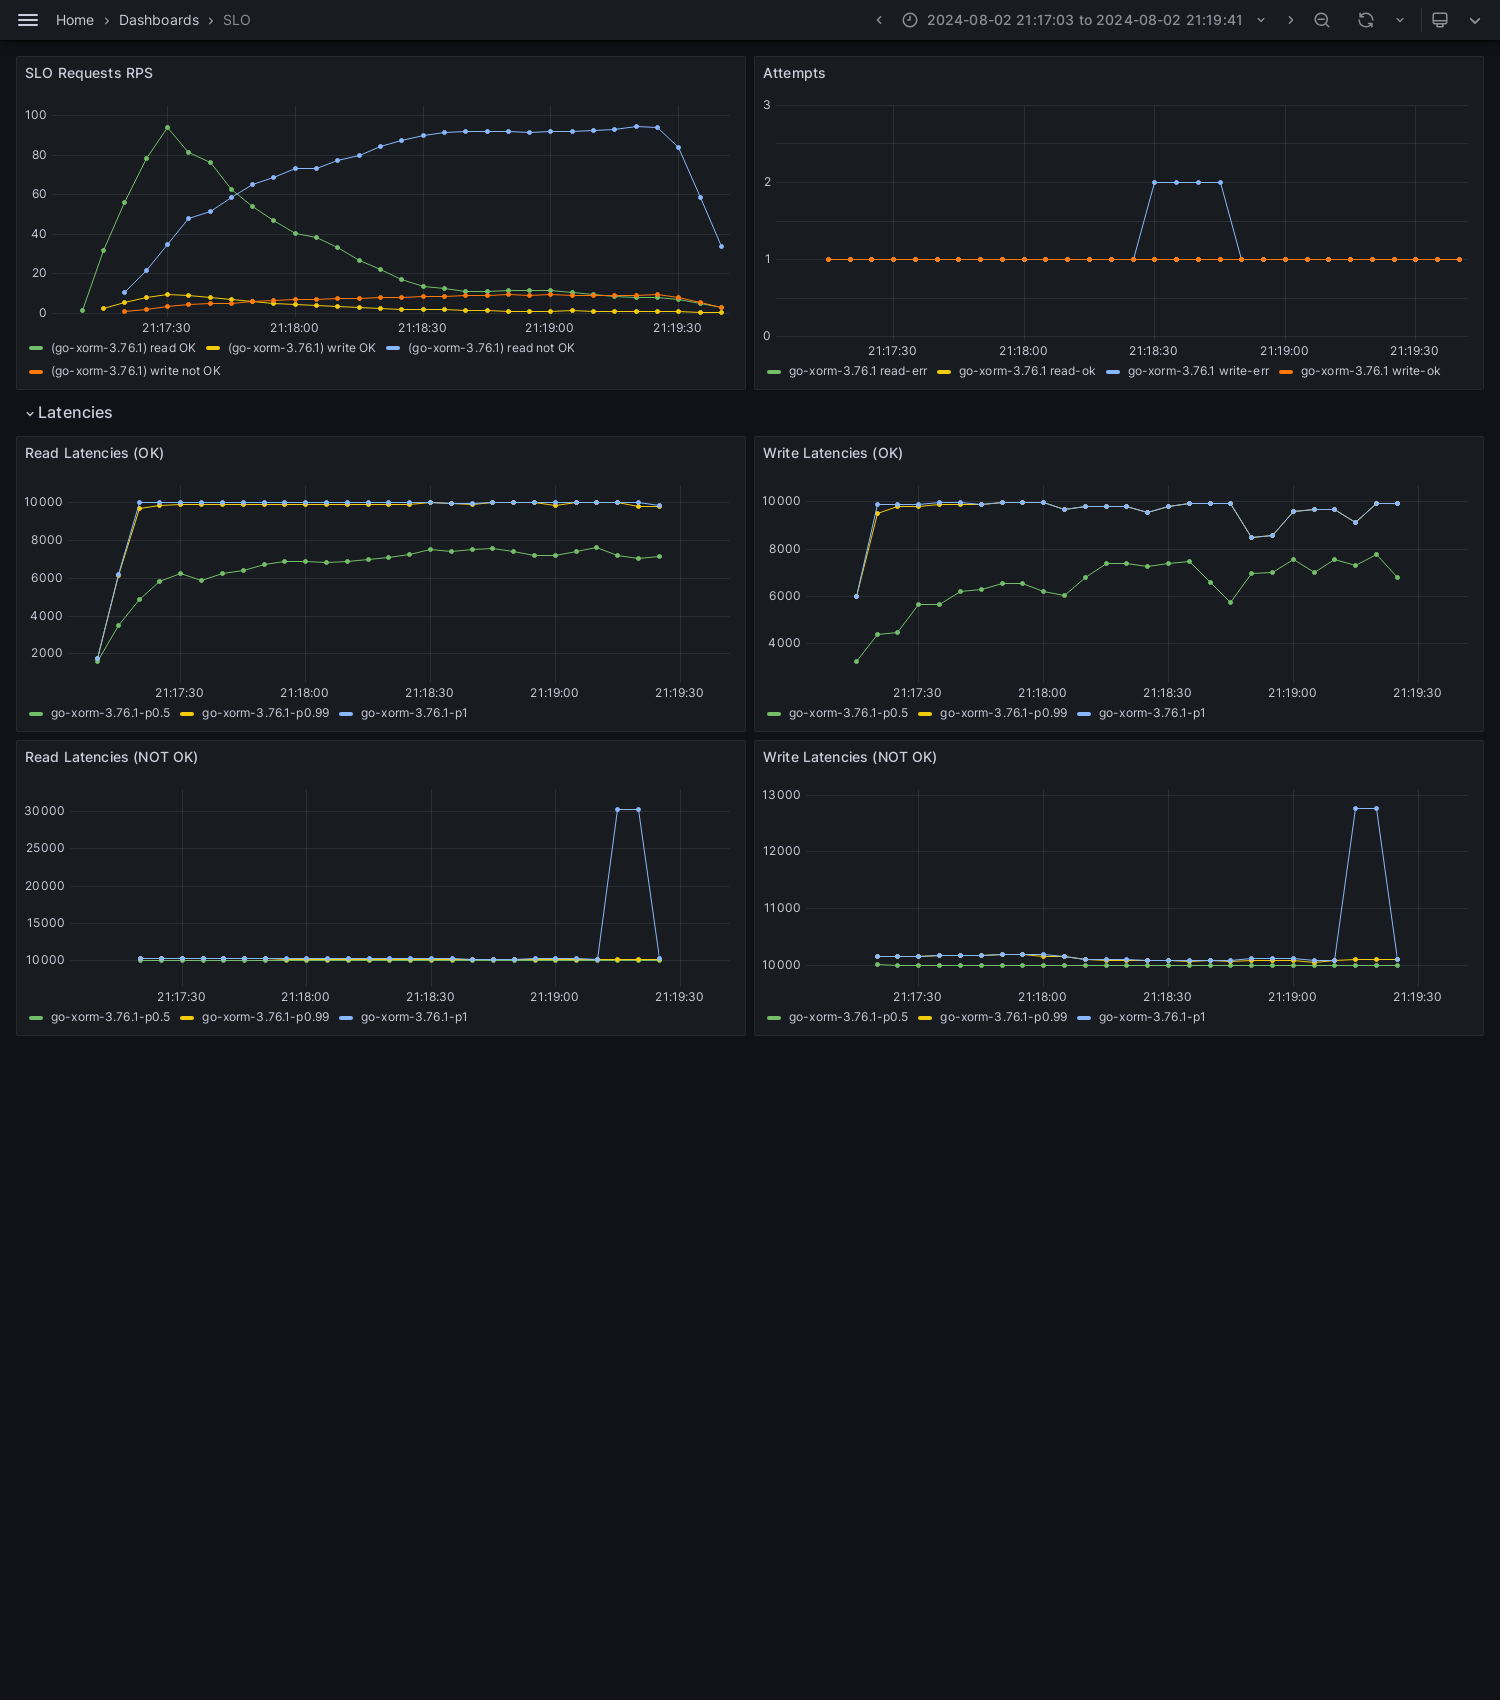This screenshot has height=1700, width=1500.
Task: Toggle p0.99 series in Write Latencies (NOT OK)
Action: click(1003, 1017)
